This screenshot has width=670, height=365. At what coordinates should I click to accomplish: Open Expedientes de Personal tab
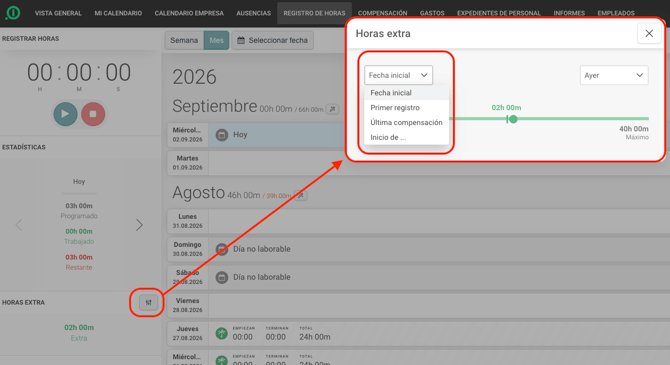coord(499,13)
